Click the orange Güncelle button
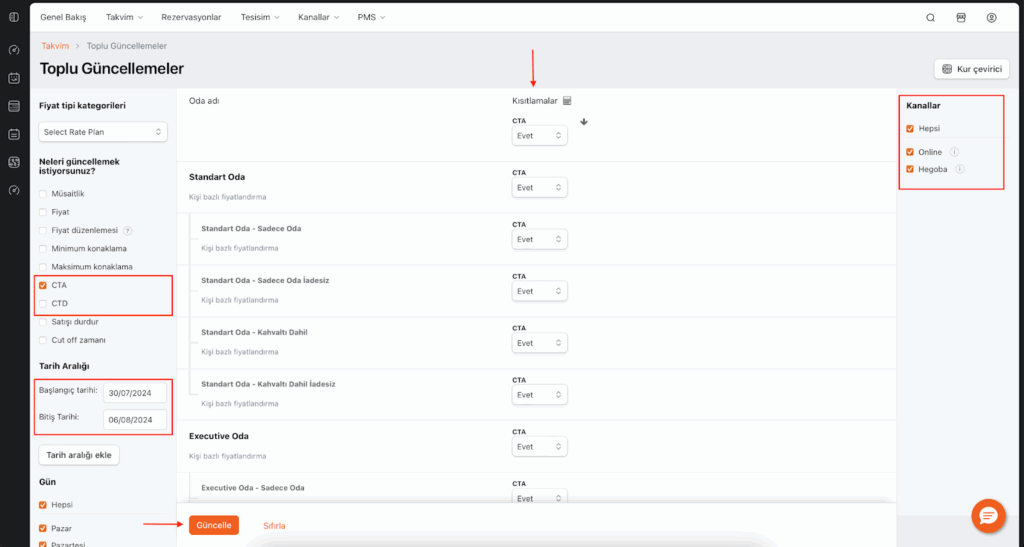Viewport: 1024px width, 547px height. (214, 525)
